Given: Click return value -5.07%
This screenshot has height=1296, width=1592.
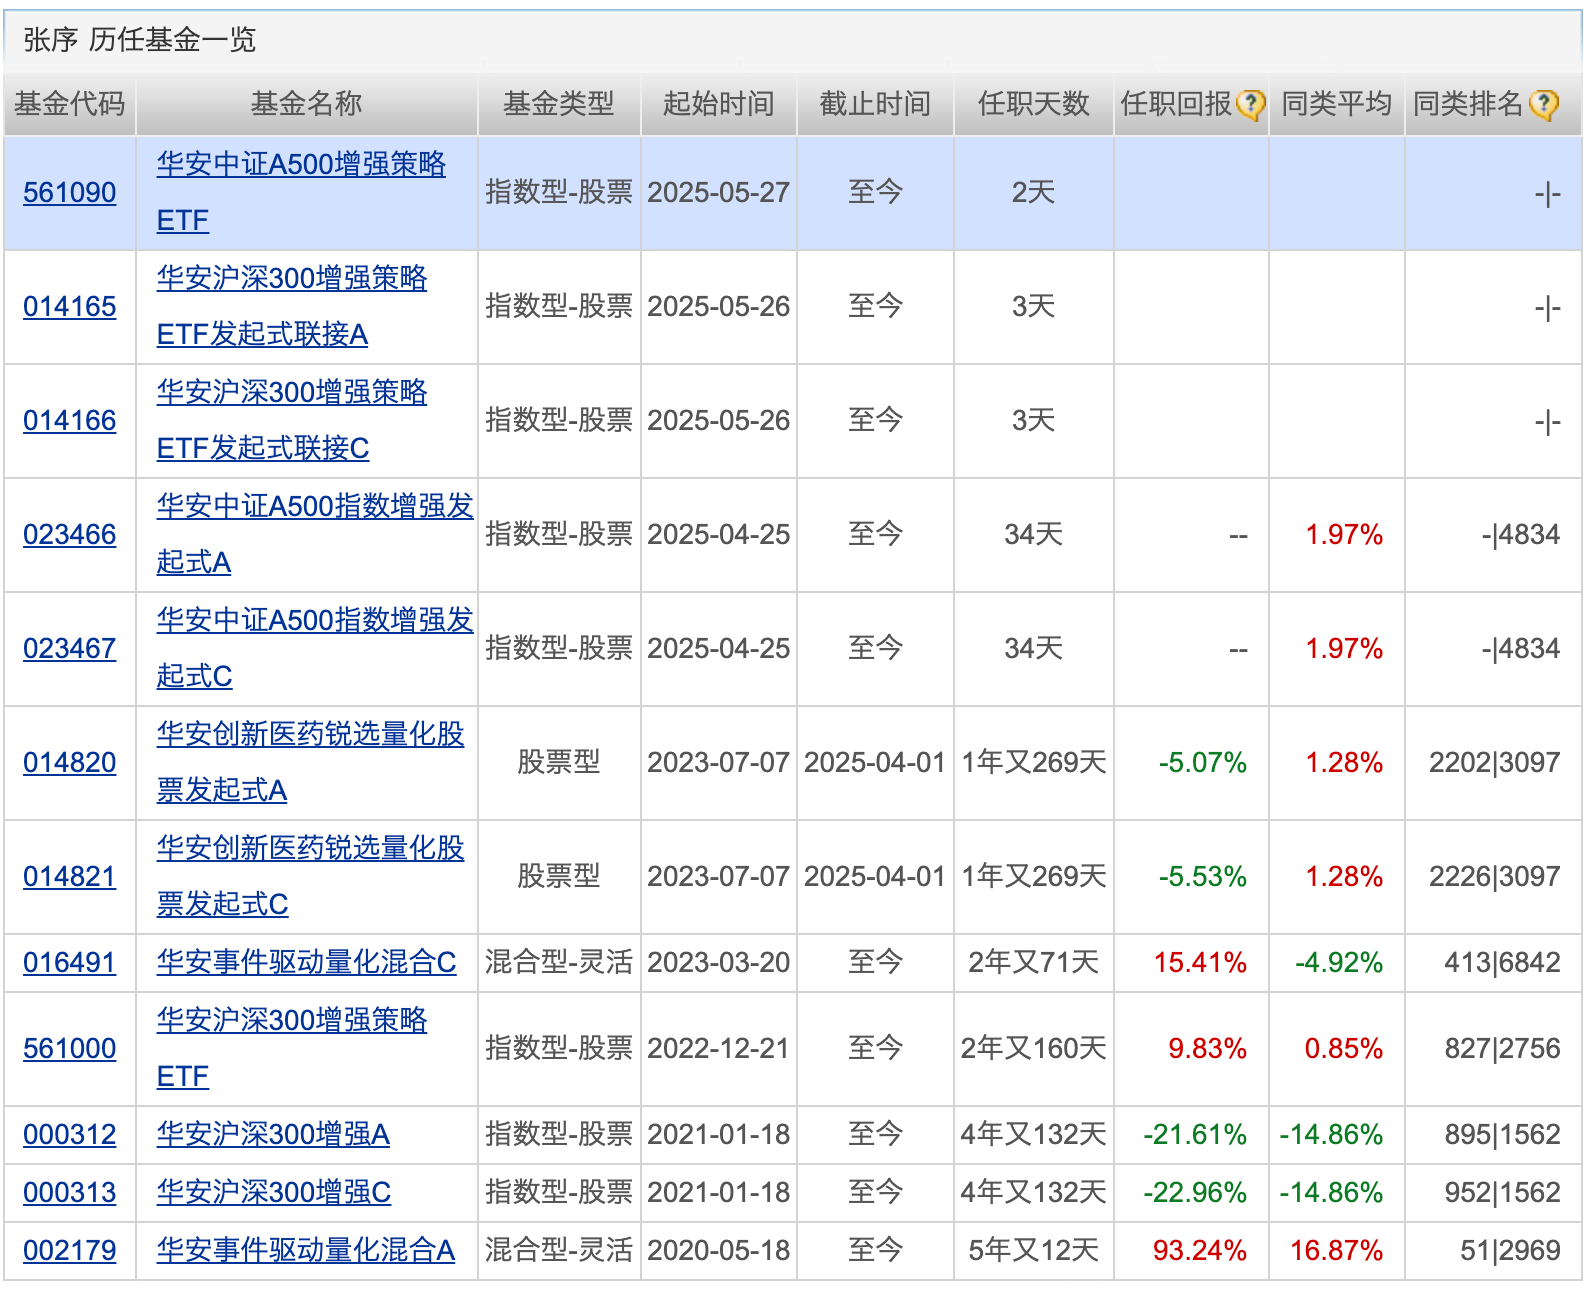Looking at the screenshot, I should (1203, 763).
